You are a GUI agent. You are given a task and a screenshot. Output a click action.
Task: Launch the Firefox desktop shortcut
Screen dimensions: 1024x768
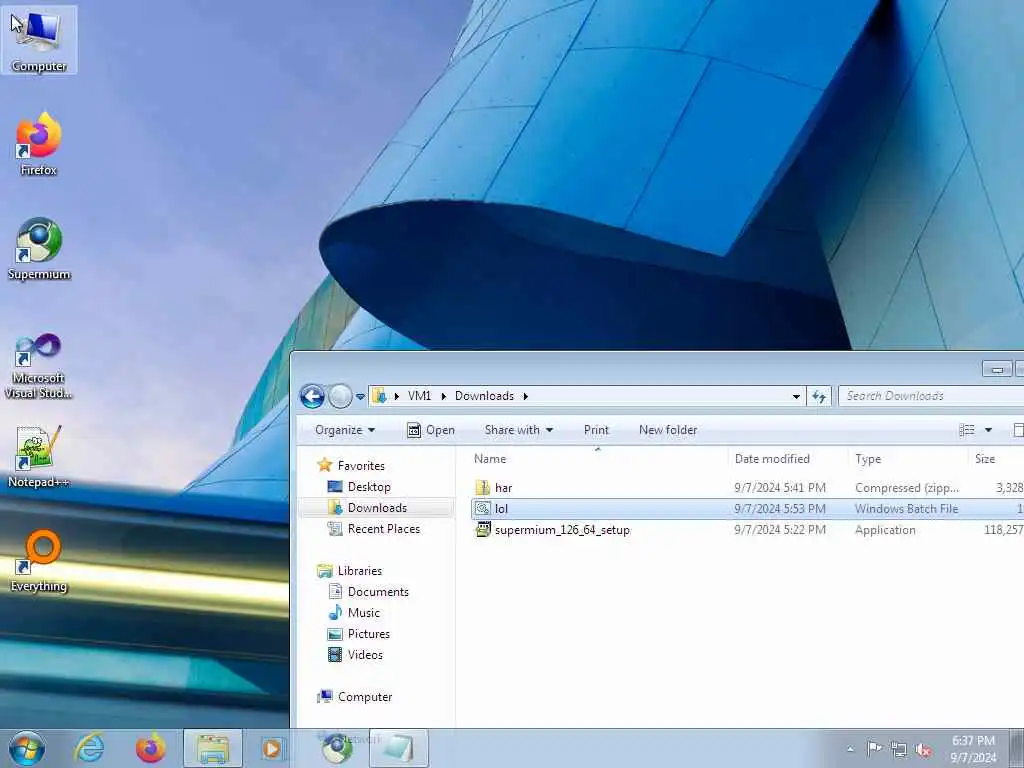click(x=39, y=144)
